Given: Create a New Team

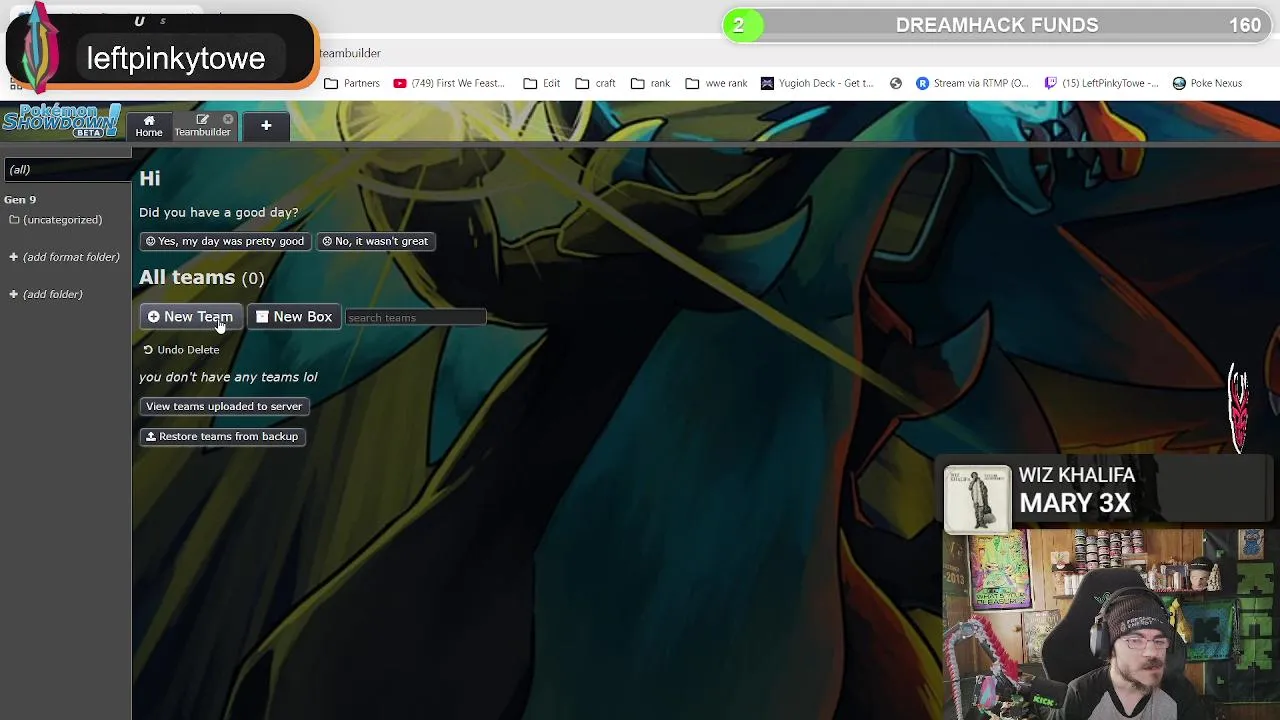Looking at the screenshot, I should click(190, 317).
